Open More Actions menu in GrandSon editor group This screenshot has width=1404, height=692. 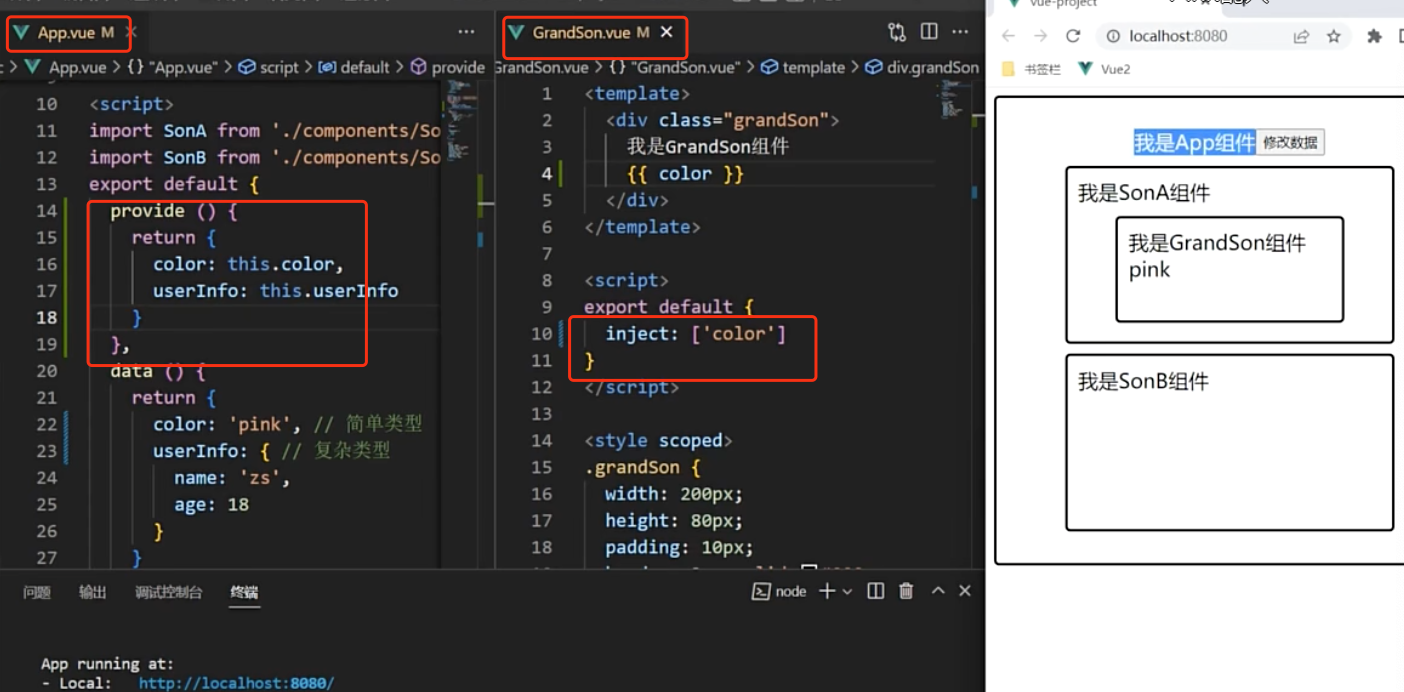960,32
